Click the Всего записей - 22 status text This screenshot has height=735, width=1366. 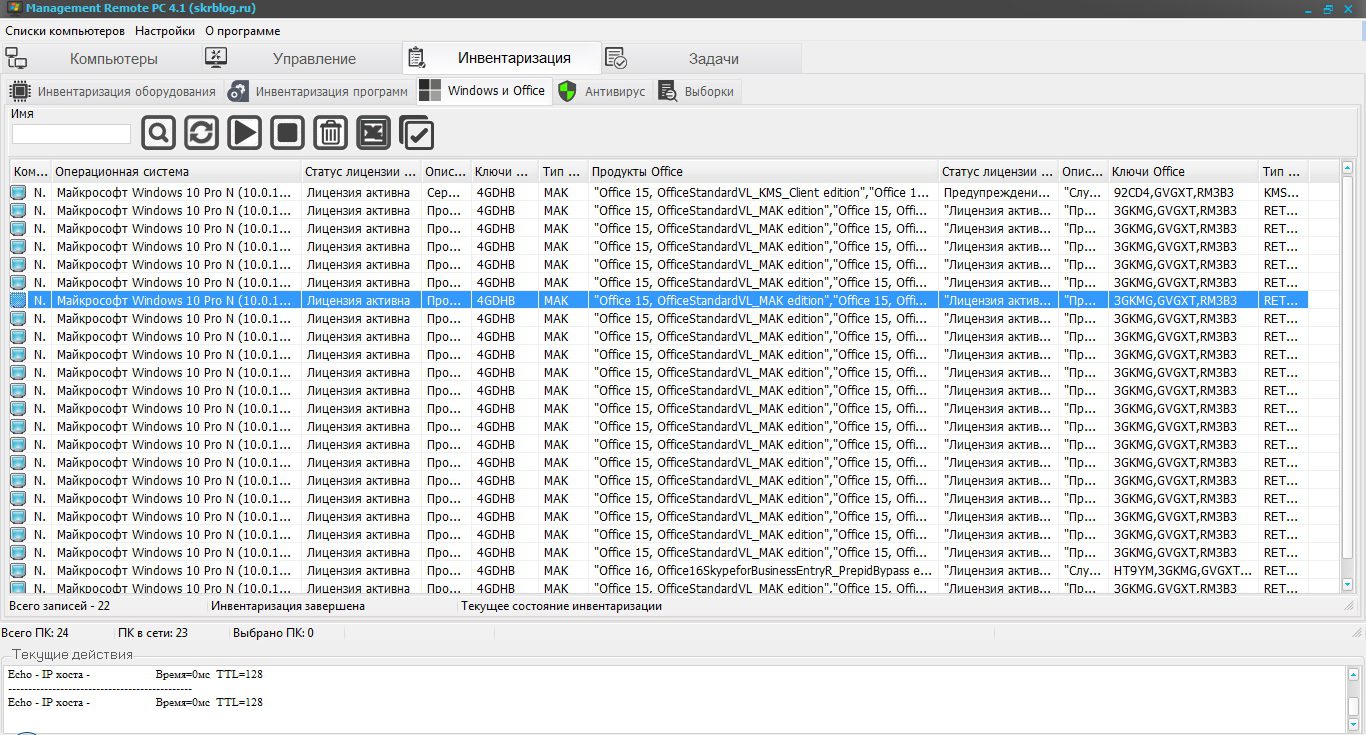pos(60,606)
